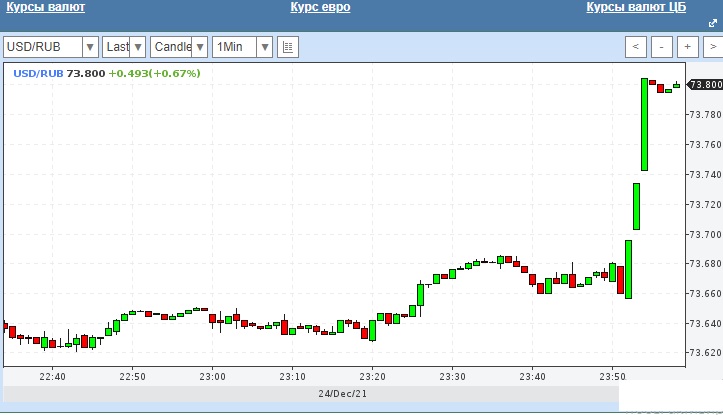Click the 23:30 time axis label
This screenshot has height=415, width=723.
click(x=452, y=377)
